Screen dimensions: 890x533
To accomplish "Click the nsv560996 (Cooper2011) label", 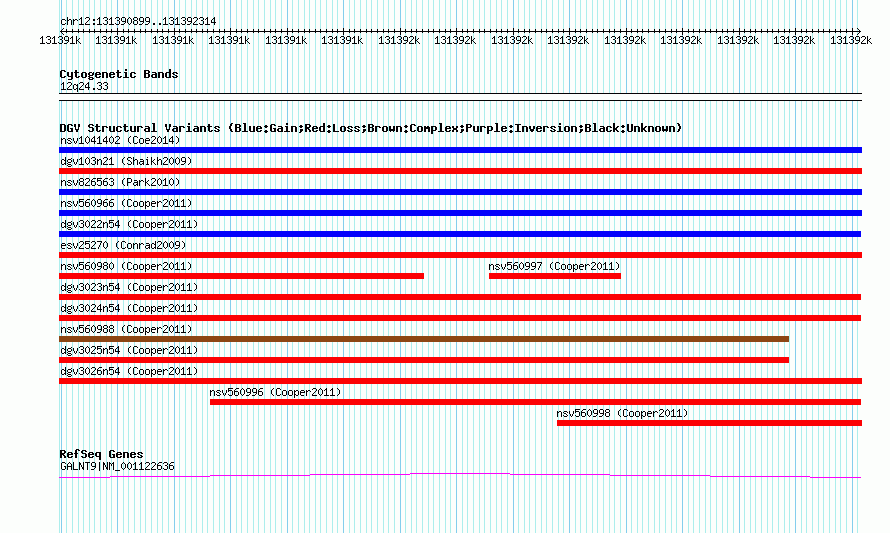I will (x=275, y=392).
